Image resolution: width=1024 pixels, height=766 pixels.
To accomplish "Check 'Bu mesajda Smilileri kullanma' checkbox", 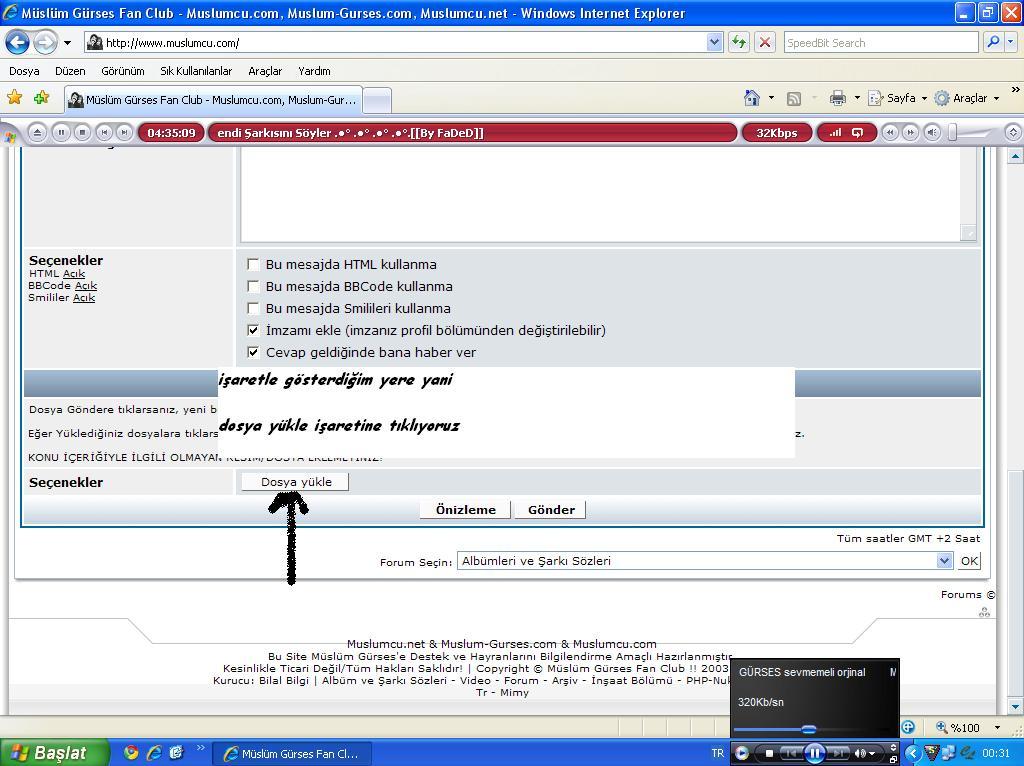I will [x=253, y=308].
